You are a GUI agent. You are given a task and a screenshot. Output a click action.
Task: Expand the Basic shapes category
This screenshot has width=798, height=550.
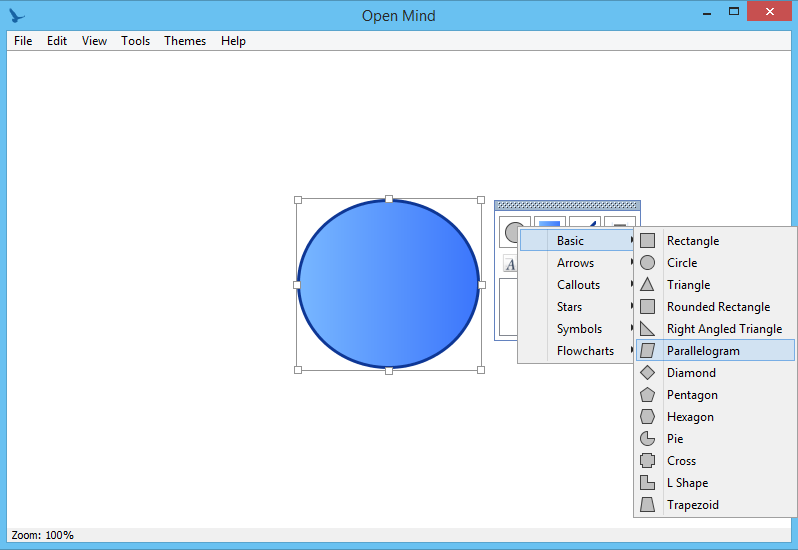(x=577, y=241)
